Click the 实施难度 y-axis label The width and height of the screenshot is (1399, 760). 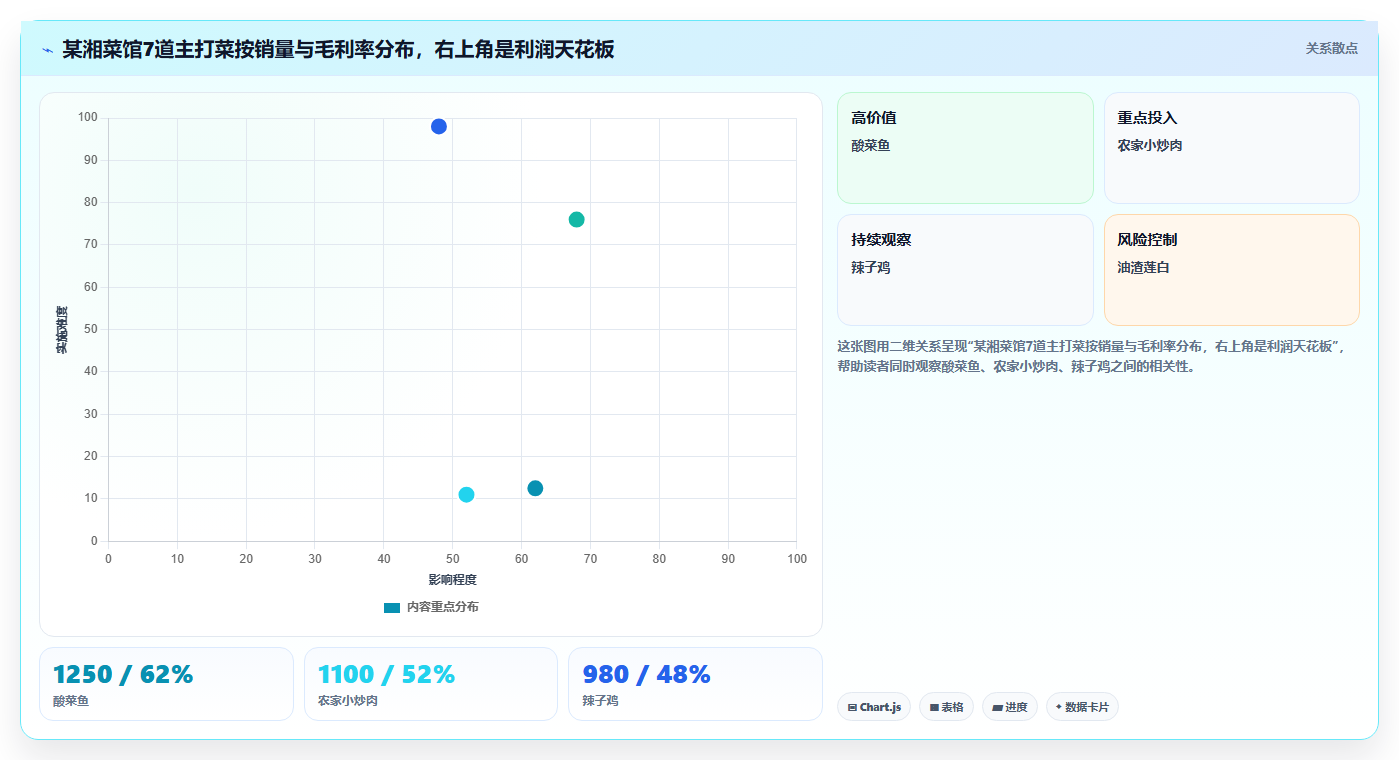[62, 330]
